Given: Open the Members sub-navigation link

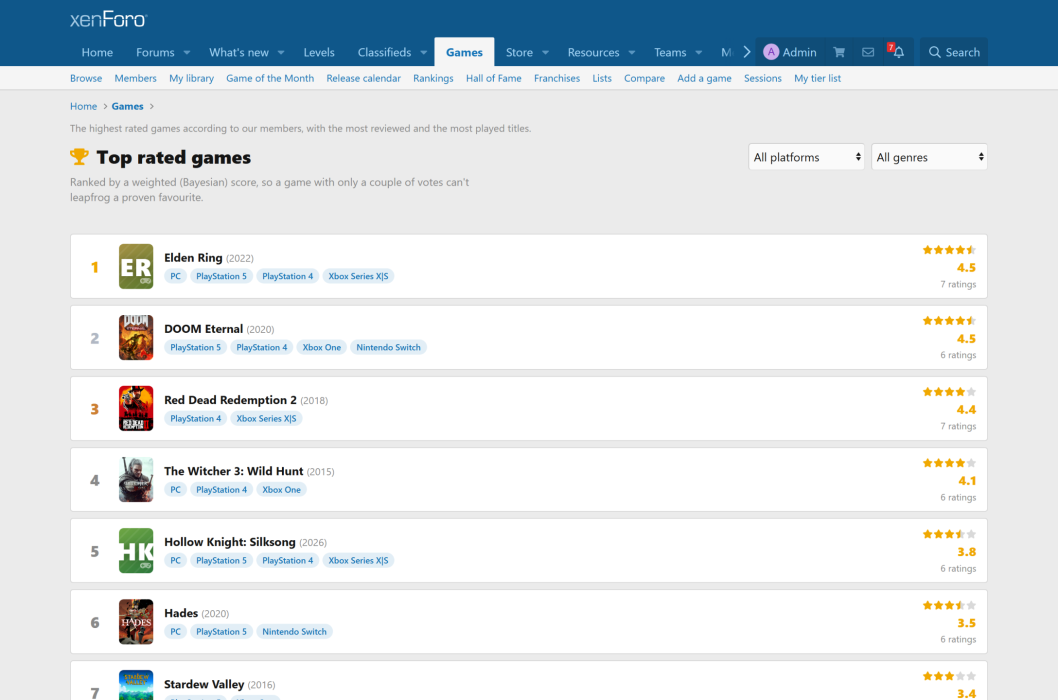Looking at the screenshot, I should click(x=136, y=78).
